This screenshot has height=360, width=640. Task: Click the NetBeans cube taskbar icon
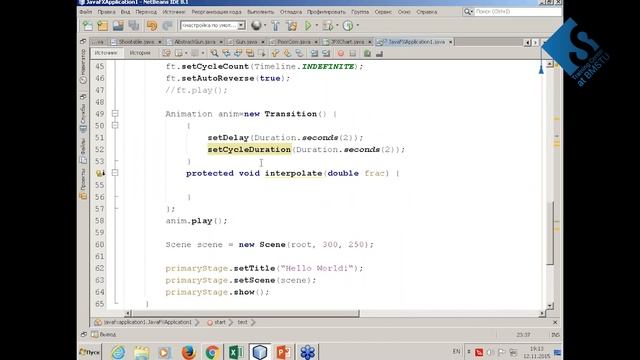260,352
